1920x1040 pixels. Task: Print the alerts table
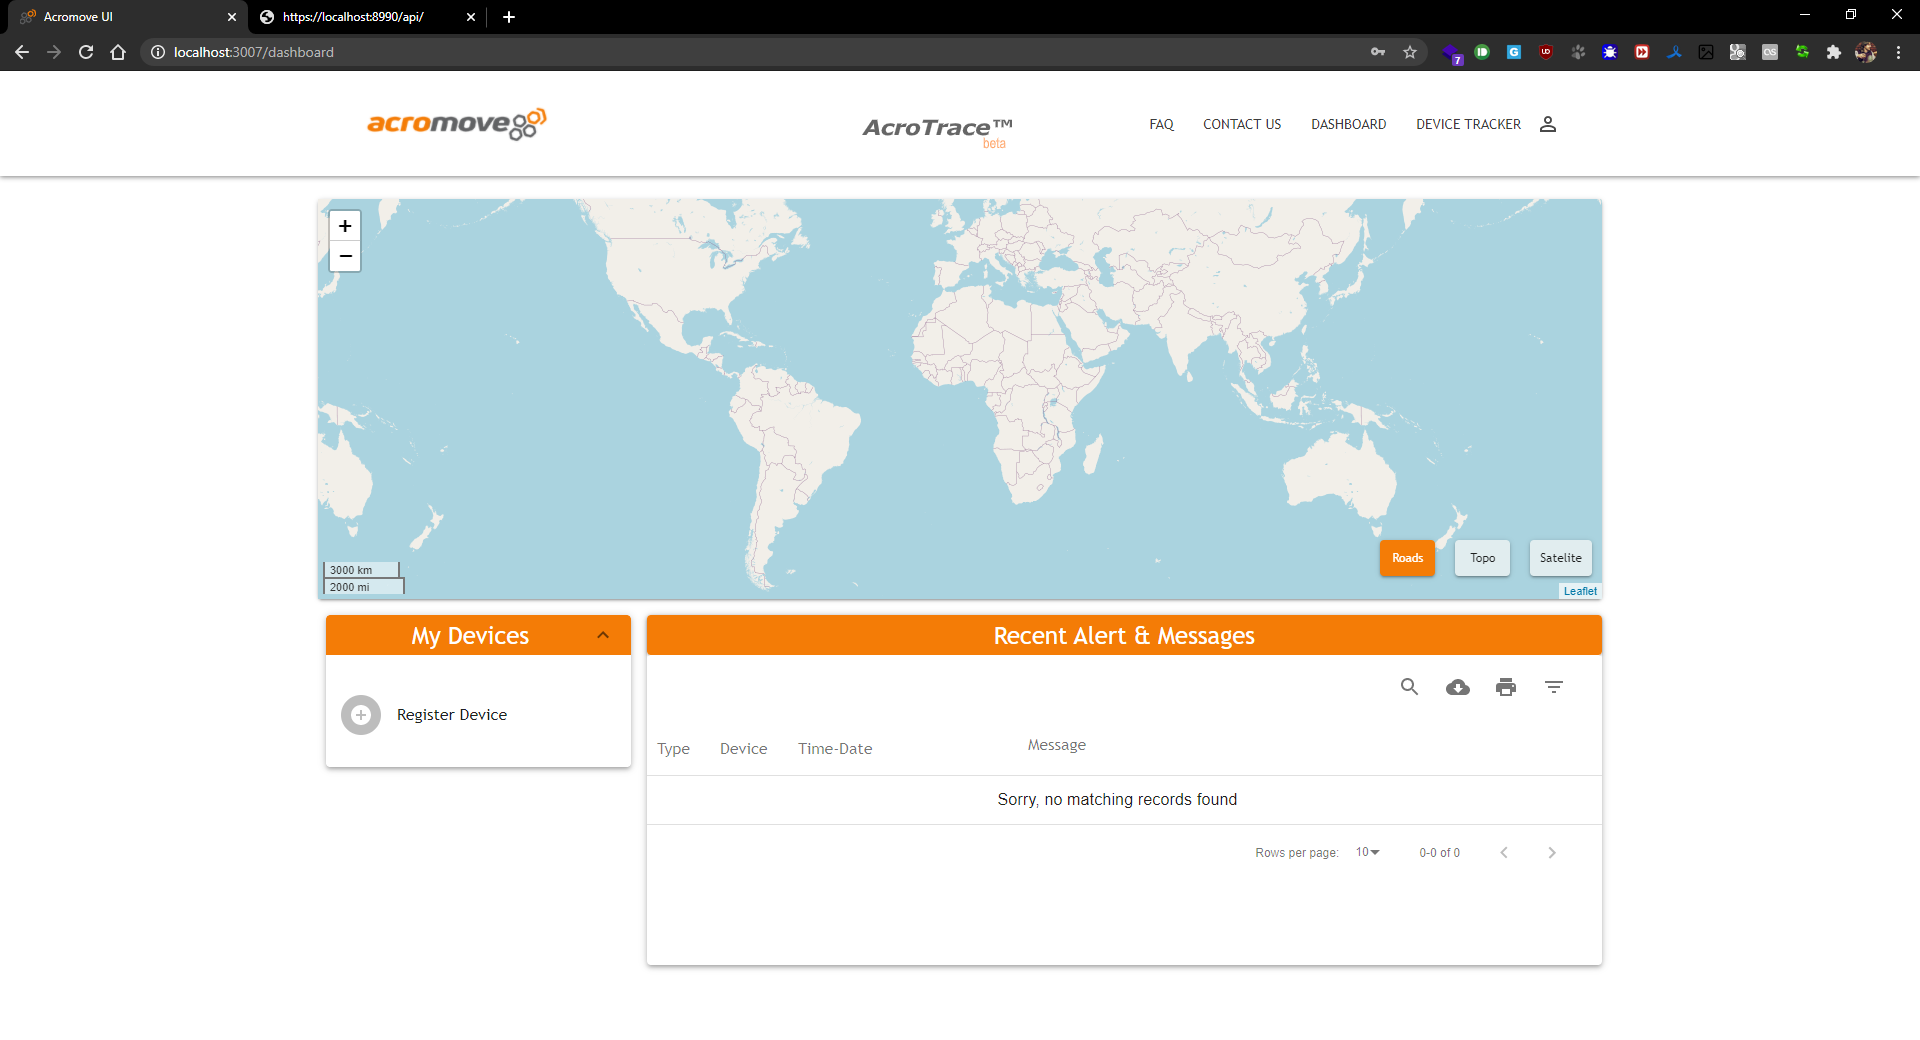1505,687
